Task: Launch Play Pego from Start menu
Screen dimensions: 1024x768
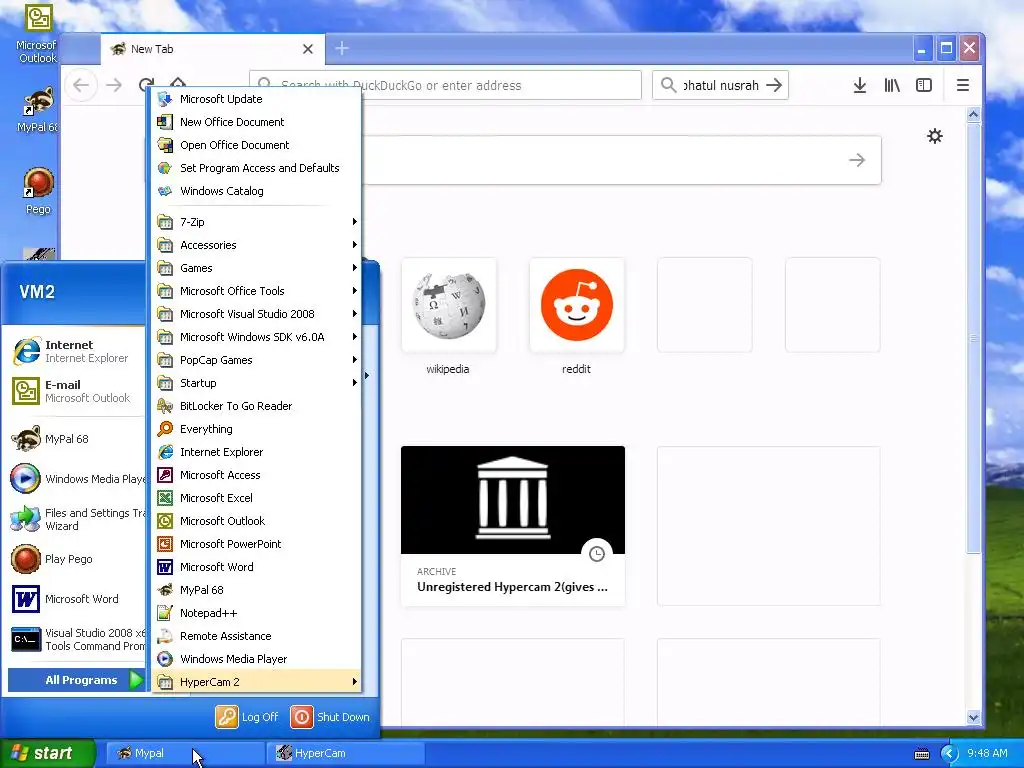Action: tap(76, 559)
